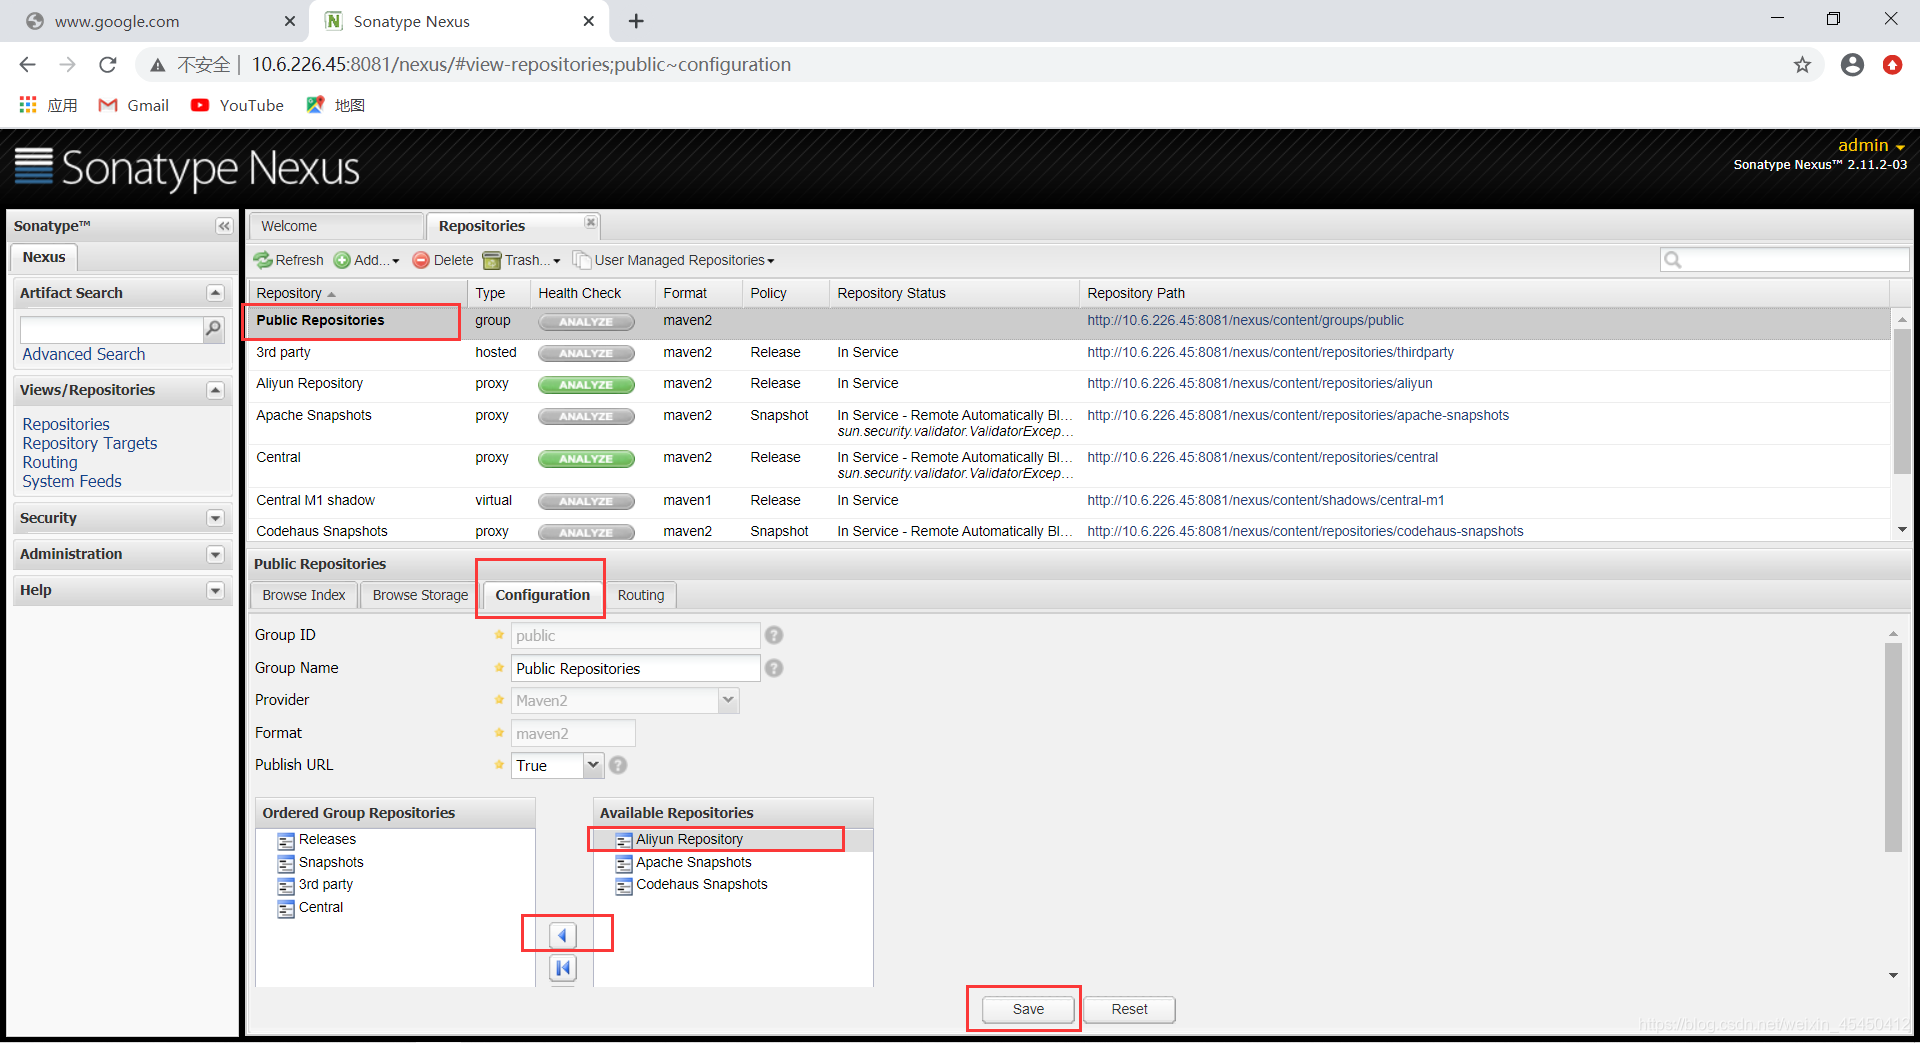Click ANALYZE for Aliyun Repository
Viewport: 1920px width, 1043px height.
pos(586,385)
